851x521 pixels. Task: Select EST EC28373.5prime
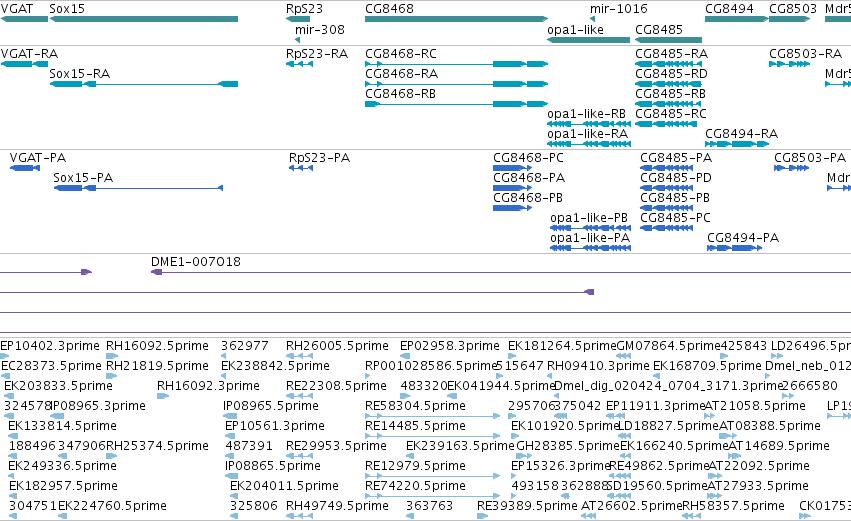click(51, 366)
